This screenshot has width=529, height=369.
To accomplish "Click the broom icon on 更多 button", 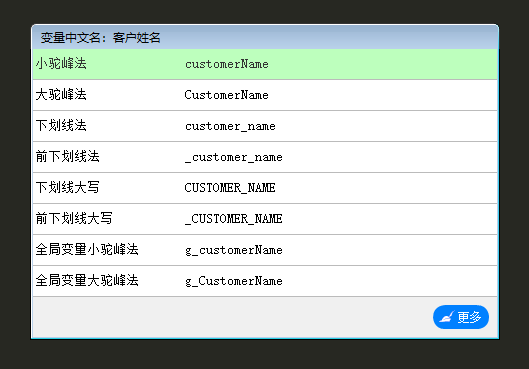I will (447, 317).
